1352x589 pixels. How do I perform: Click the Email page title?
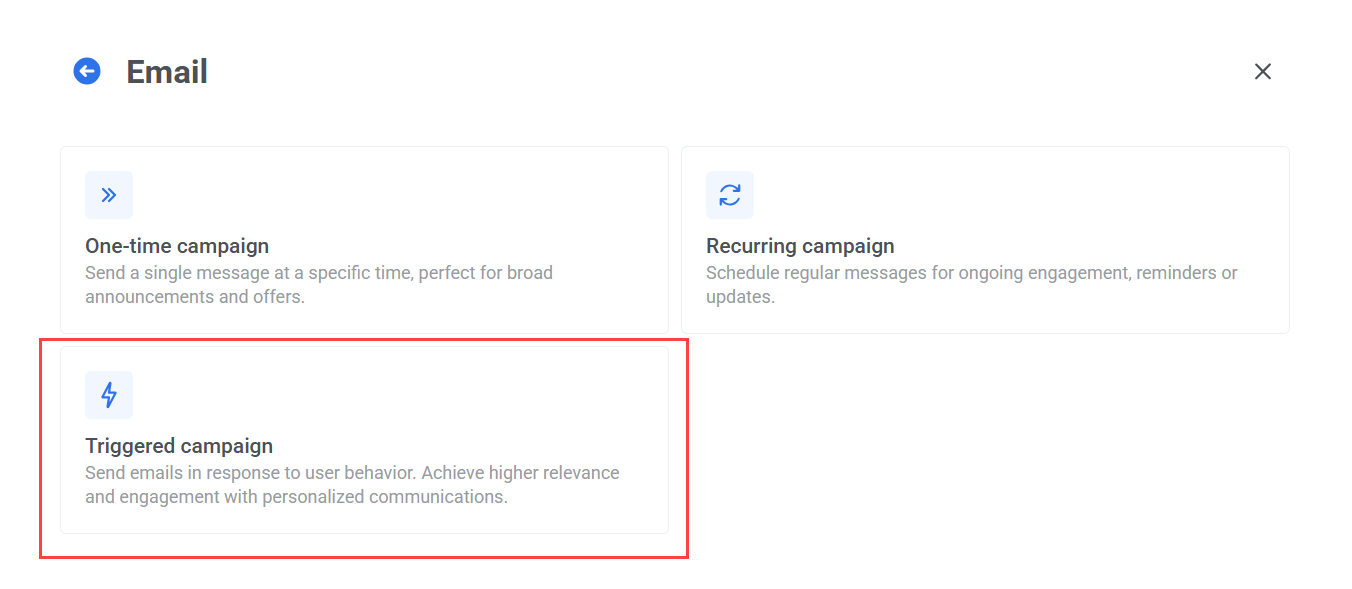click(x=166, y=71)
